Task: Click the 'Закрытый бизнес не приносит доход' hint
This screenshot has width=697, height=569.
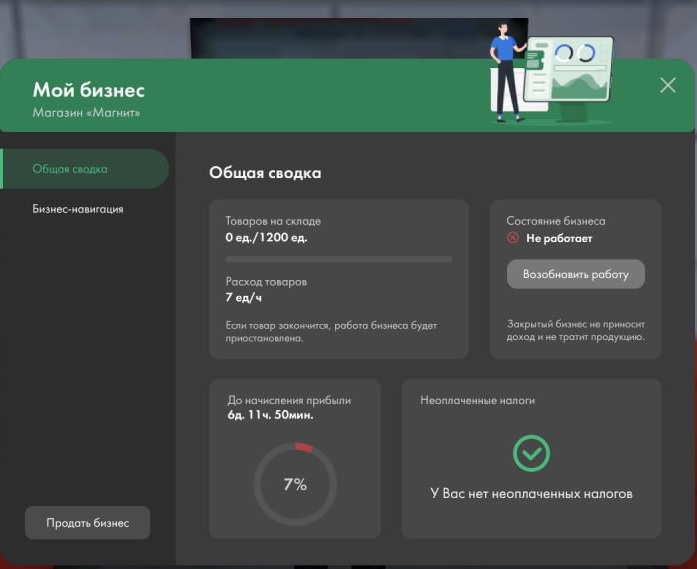Action: pos(575,331)
